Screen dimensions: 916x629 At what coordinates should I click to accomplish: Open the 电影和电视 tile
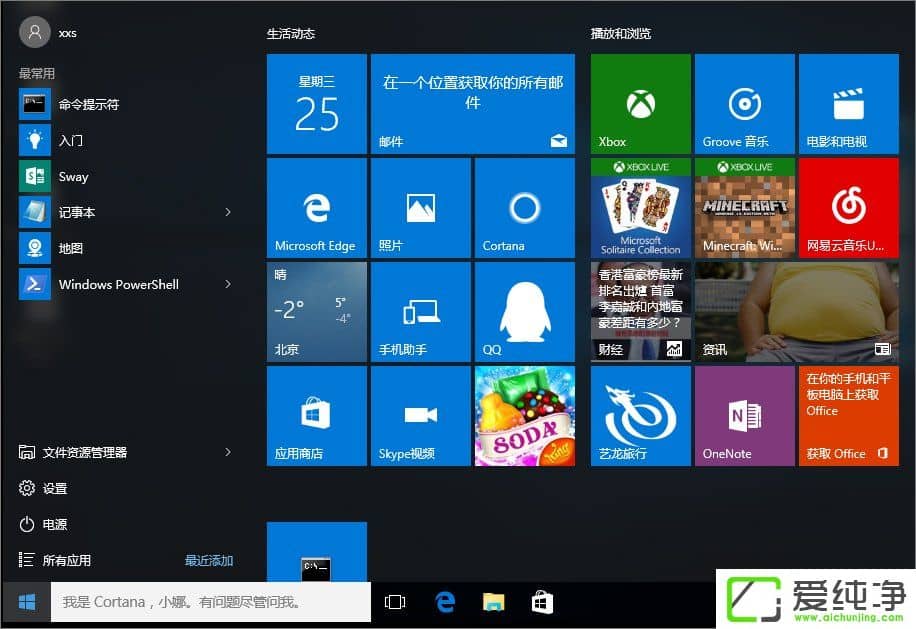click(x=848, y=104)
